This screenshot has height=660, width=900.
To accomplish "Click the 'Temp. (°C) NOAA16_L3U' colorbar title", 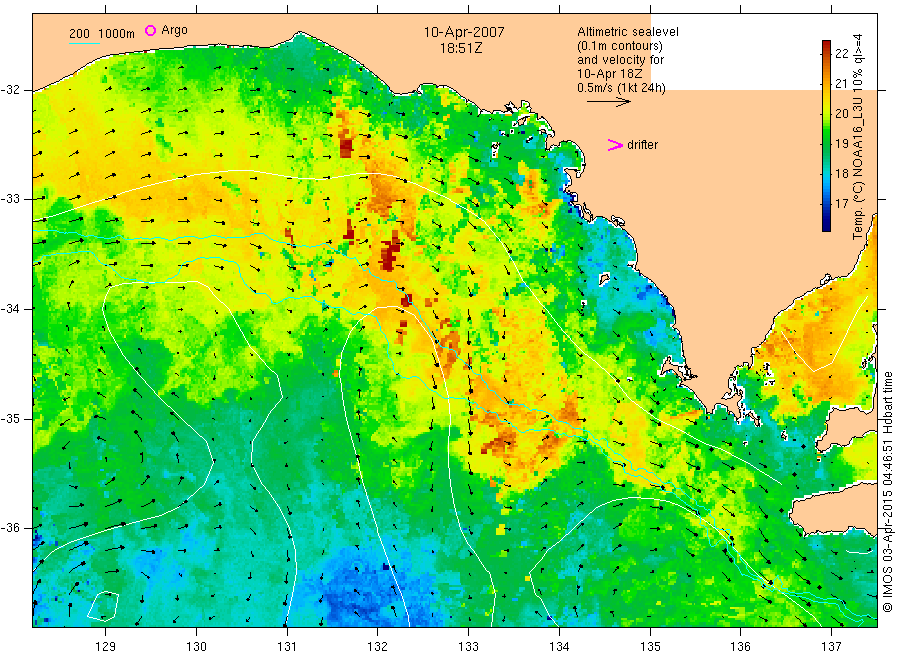I will tap(858, 167).
